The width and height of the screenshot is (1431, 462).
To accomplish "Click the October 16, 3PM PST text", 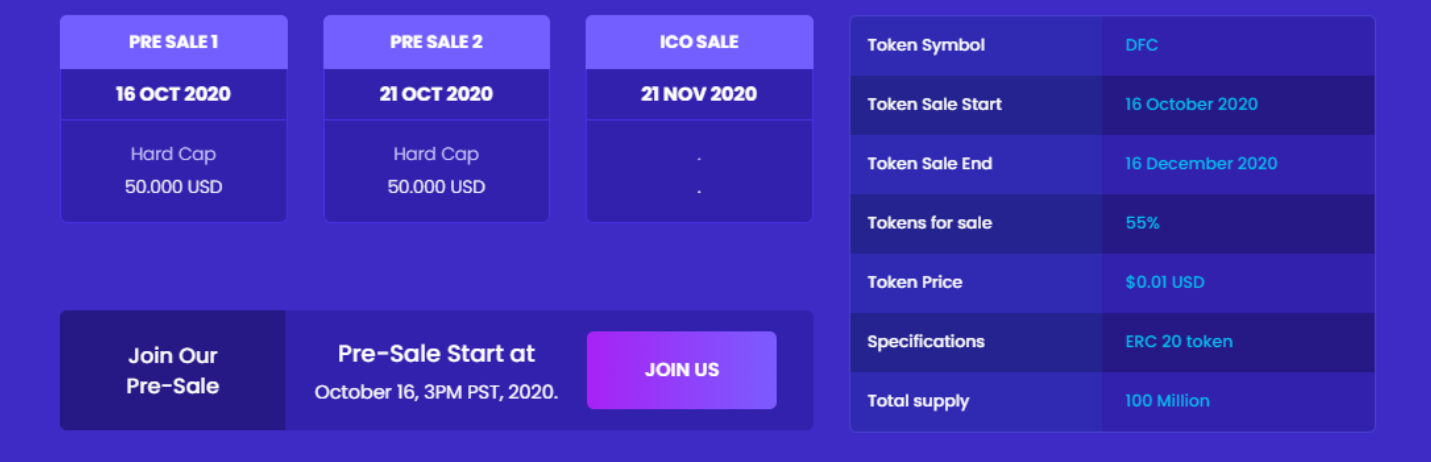I will coord(436,392).
